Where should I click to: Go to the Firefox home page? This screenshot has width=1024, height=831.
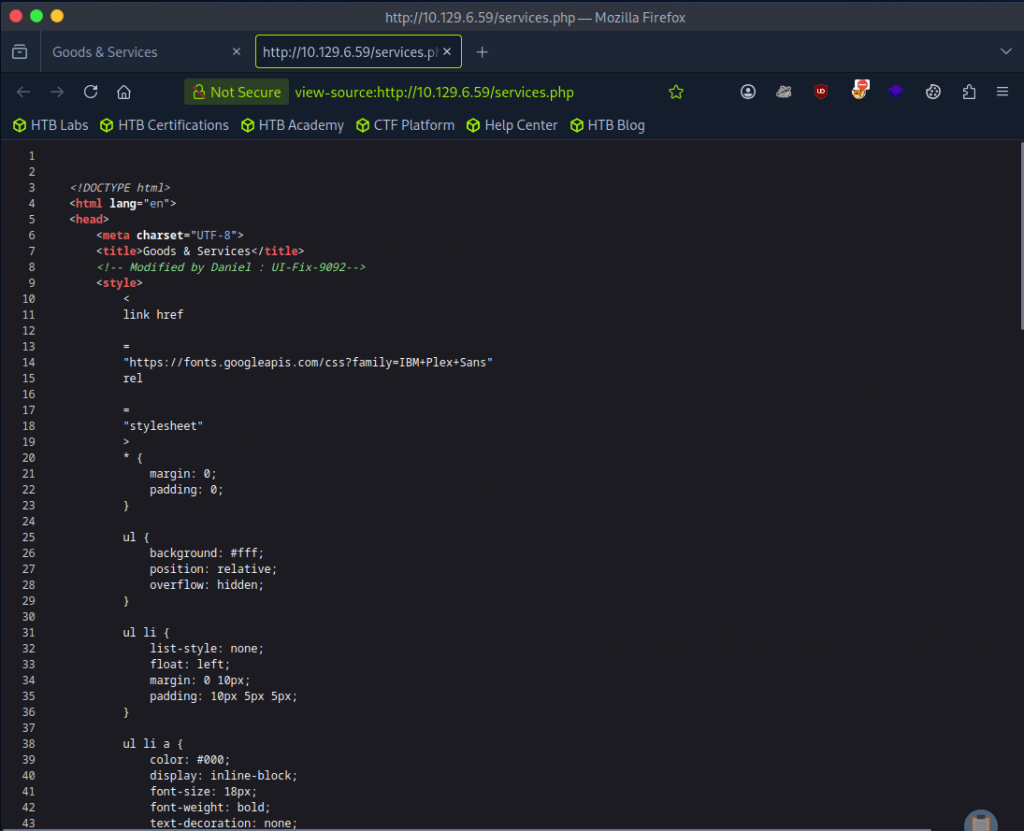124,92
